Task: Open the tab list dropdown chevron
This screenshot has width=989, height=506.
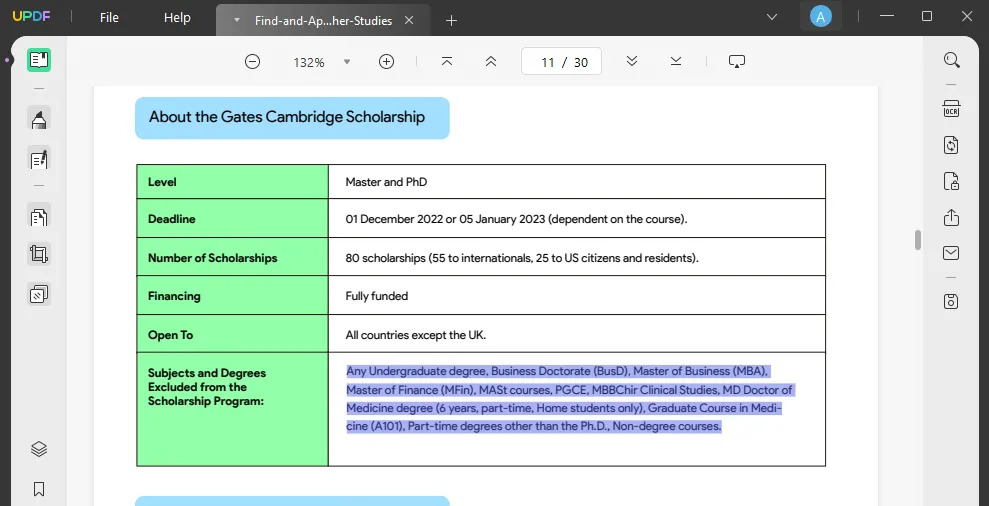Action: click(771, 17)
